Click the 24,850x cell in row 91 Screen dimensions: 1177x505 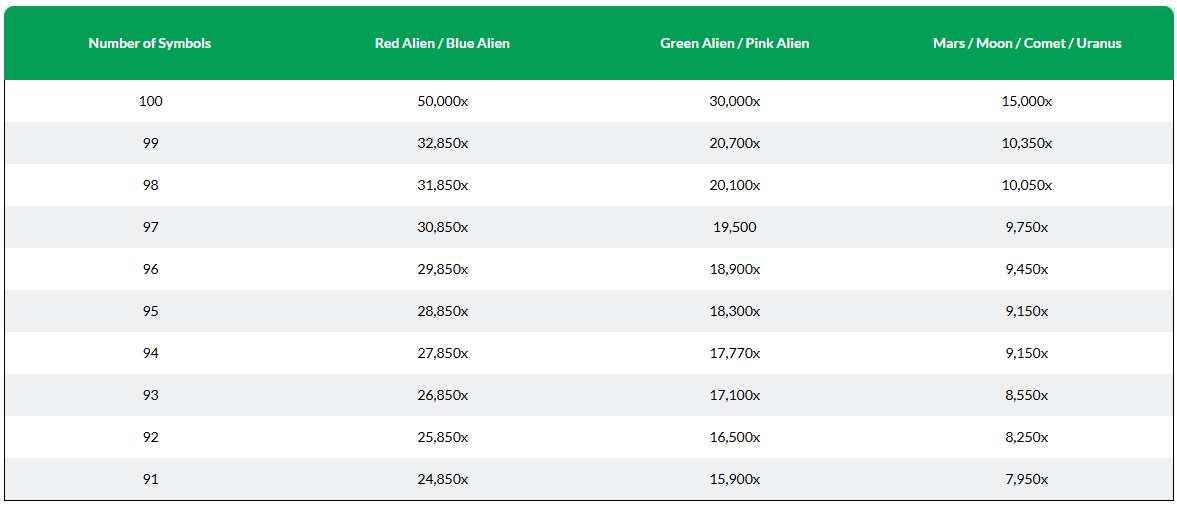click(442, 479)
